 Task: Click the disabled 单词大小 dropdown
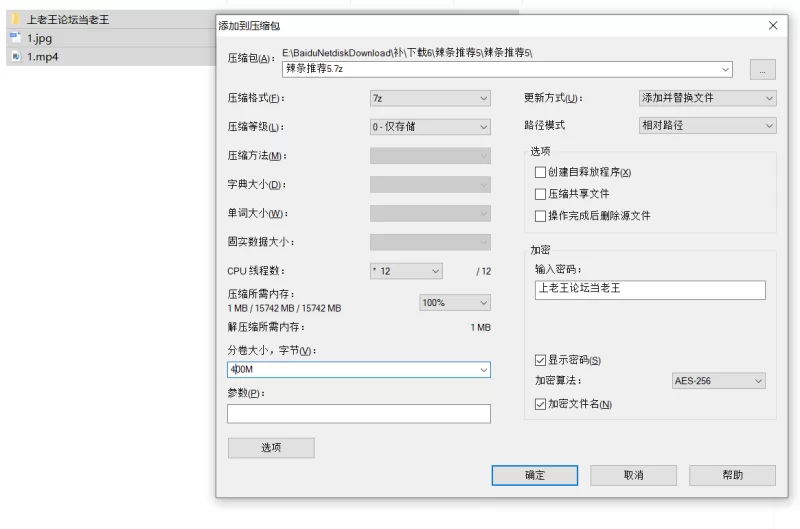point(430,213)
